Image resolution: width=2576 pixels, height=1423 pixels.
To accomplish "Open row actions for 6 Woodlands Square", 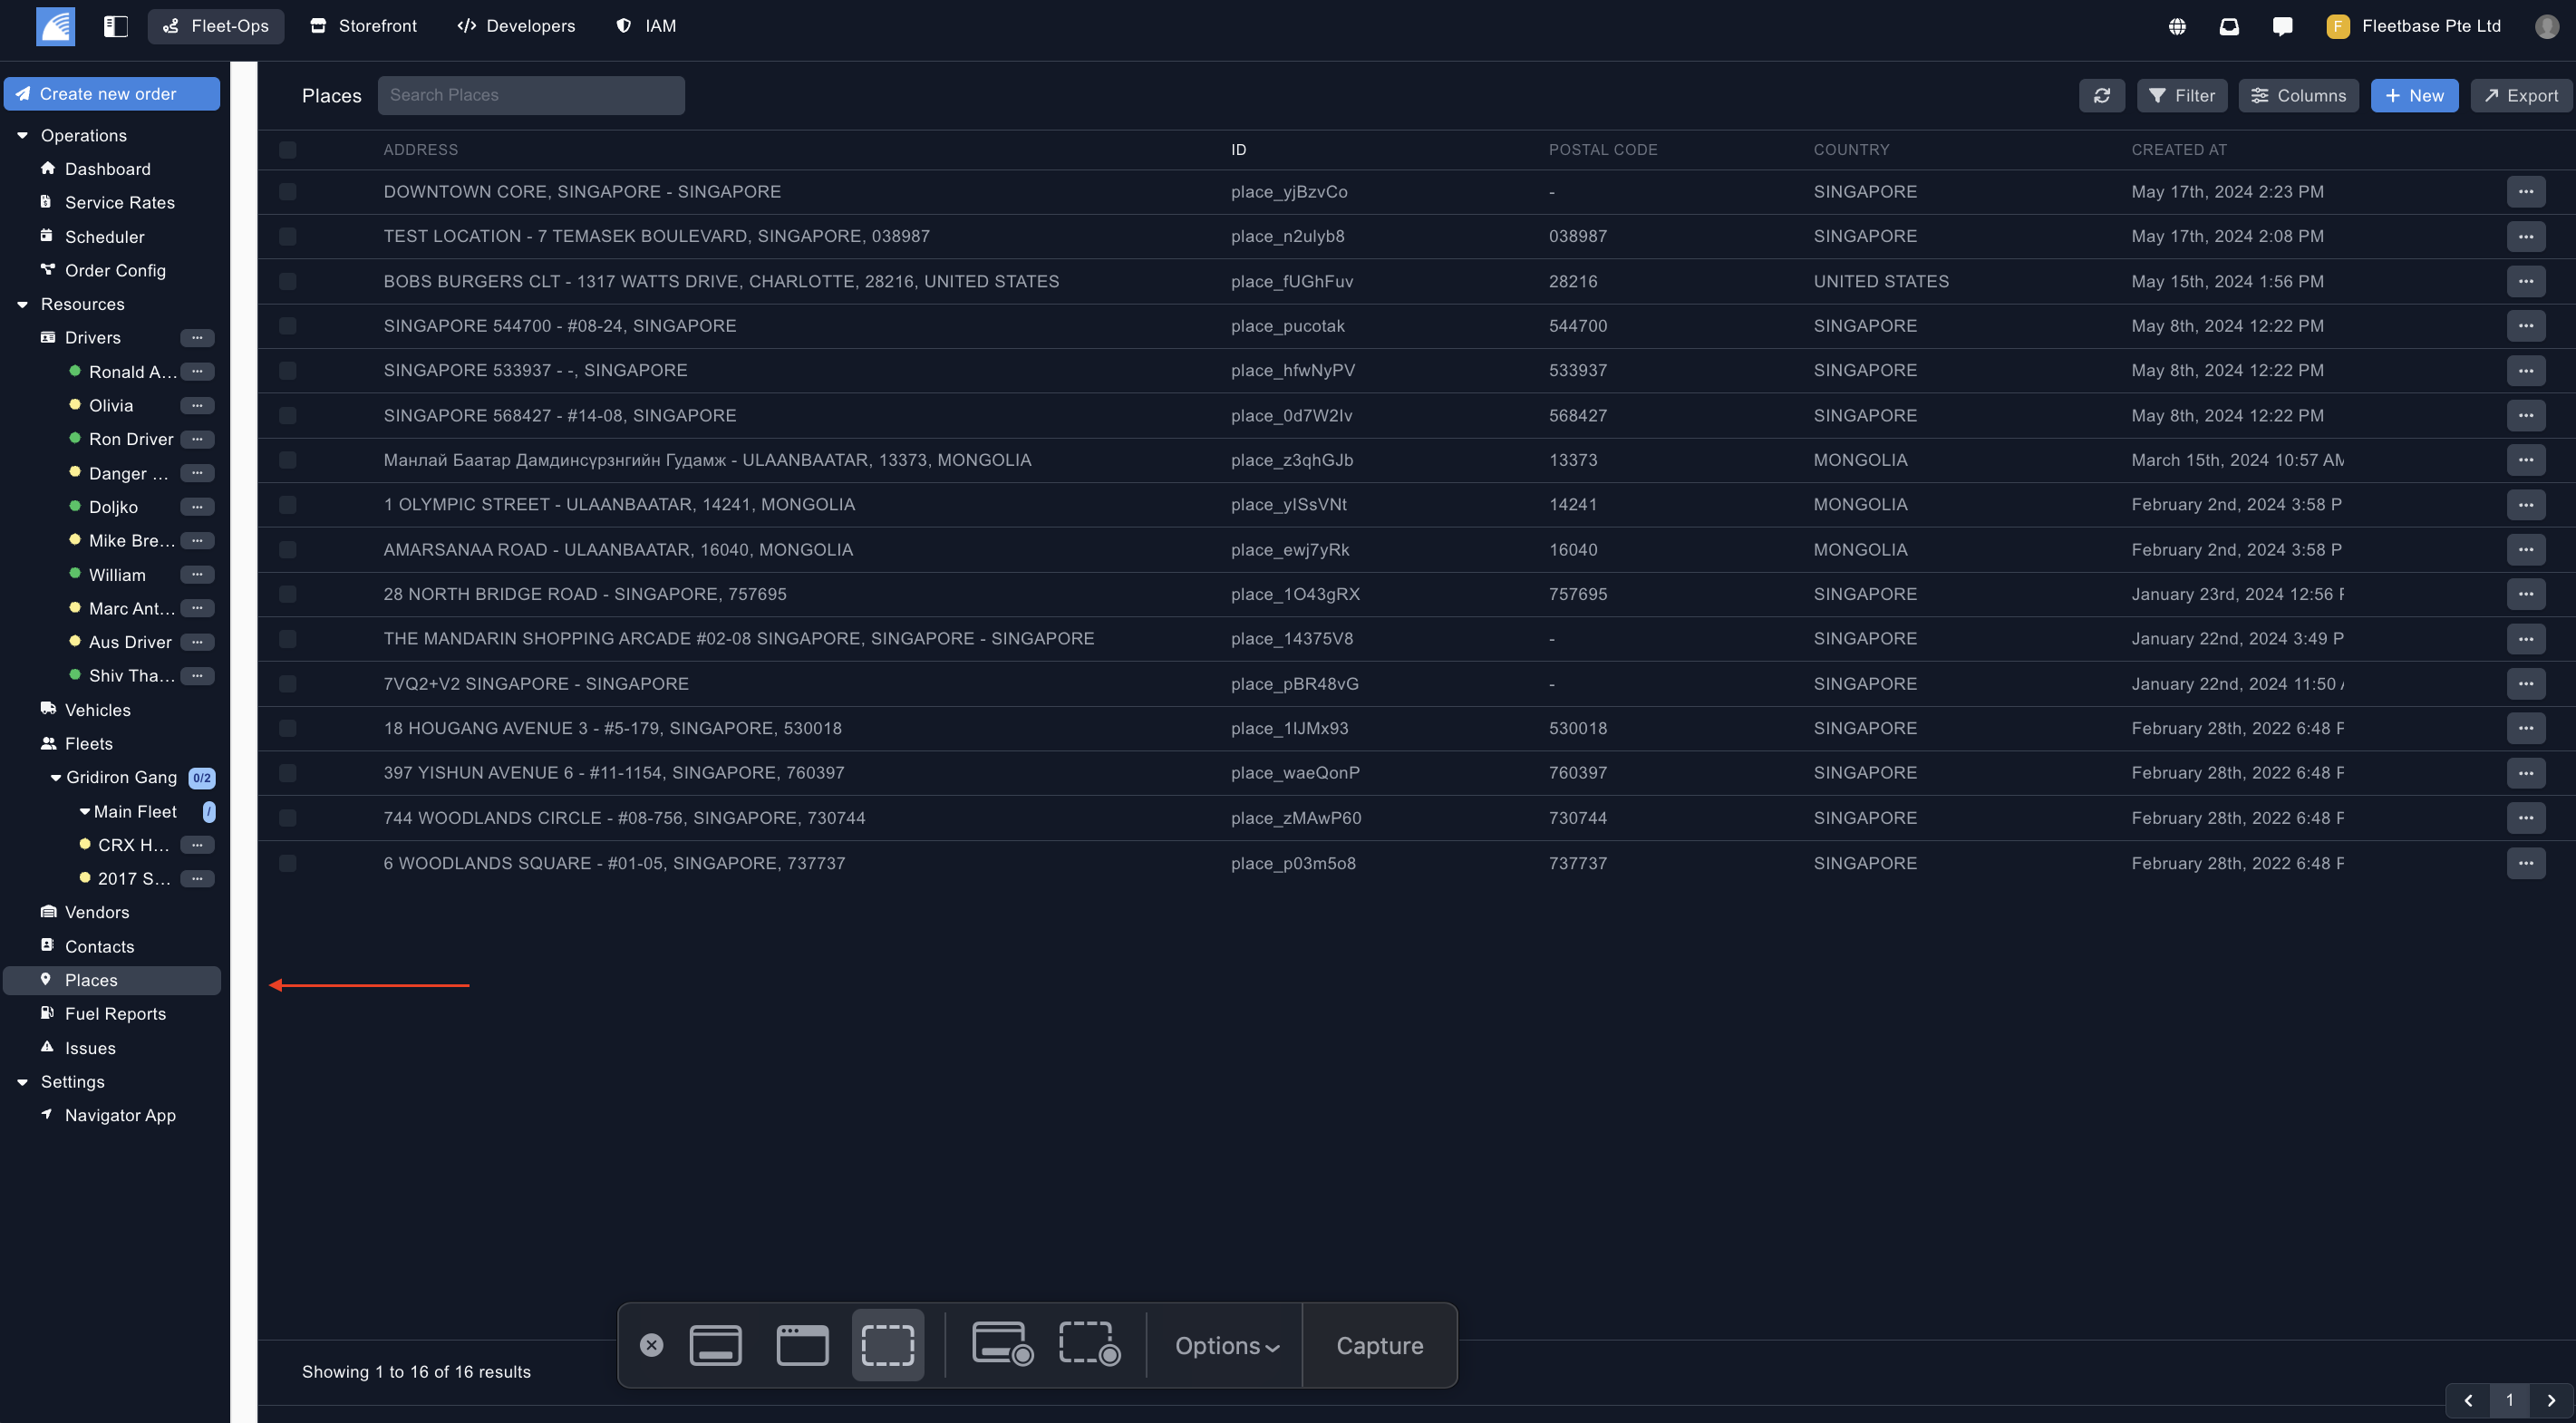I will click(2525, 863).
